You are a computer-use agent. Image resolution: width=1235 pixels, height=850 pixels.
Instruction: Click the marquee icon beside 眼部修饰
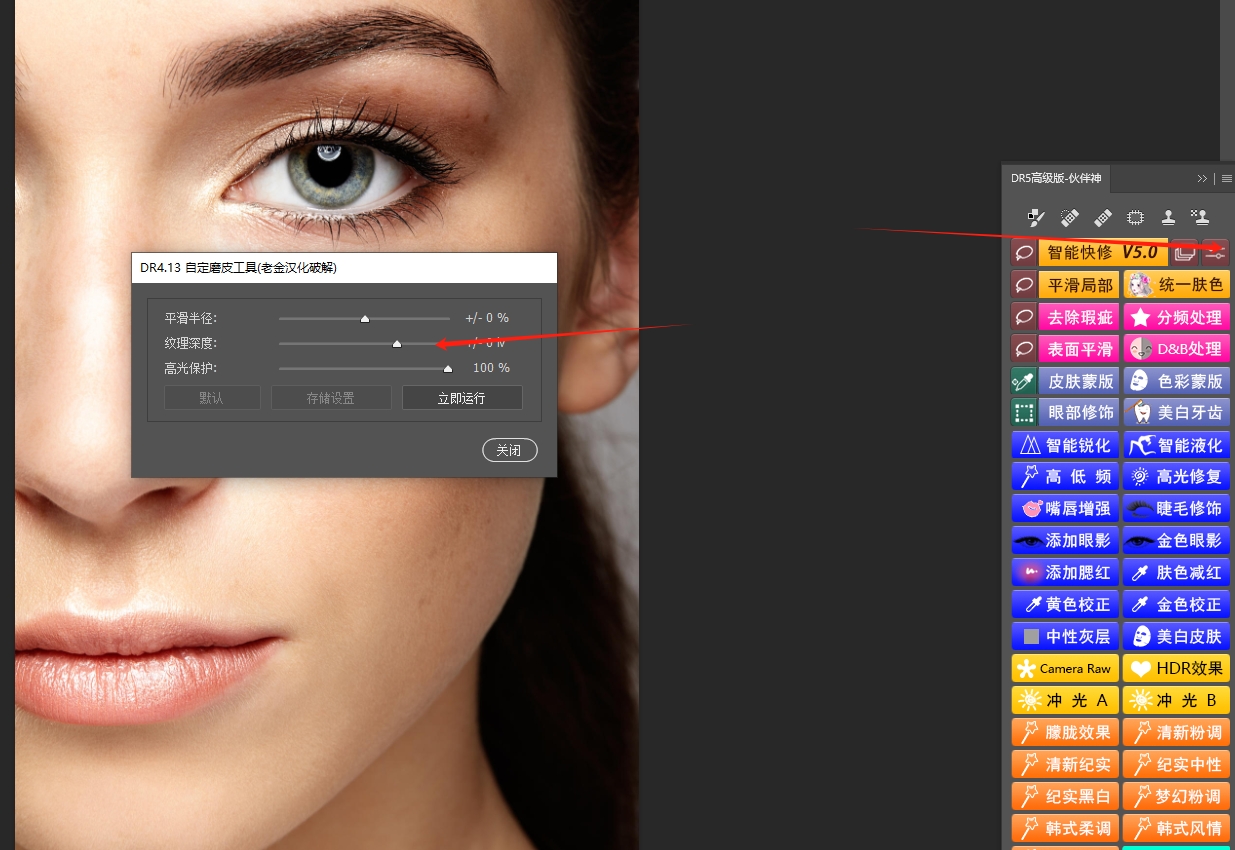1024,412
